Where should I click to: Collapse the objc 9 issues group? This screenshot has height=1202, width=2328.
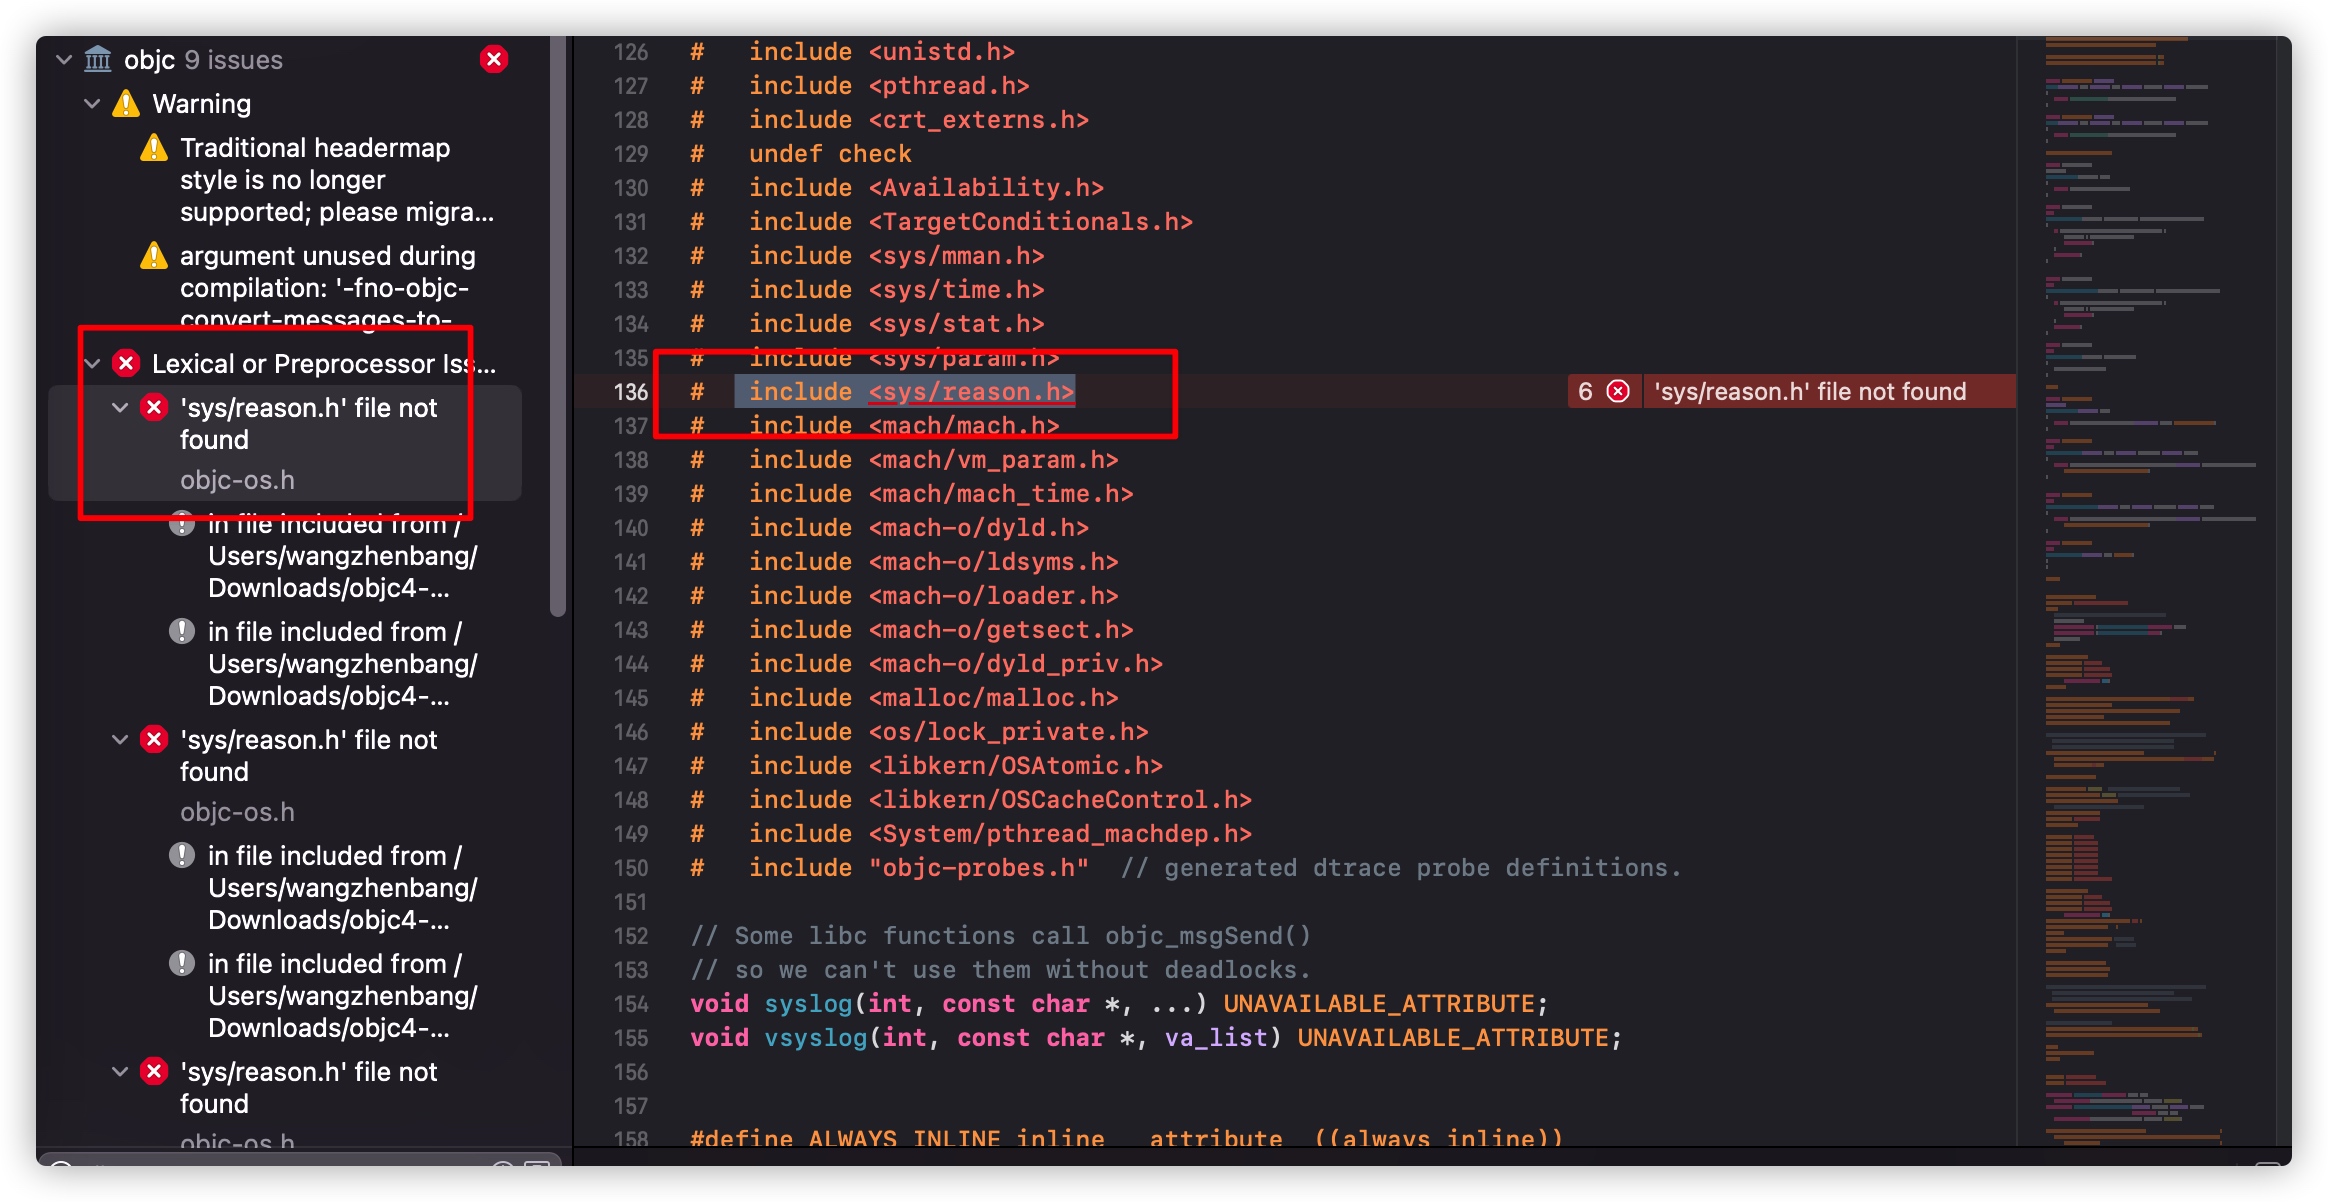[64, 60]
